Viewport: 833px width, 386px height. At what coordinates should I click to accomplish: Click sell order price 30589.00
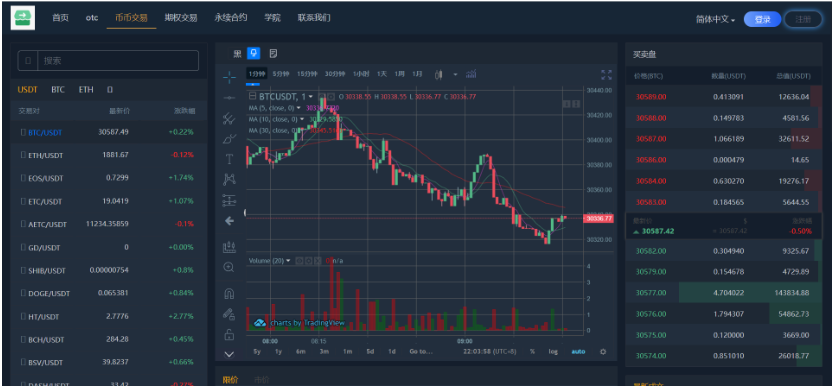(x=651, y=97)
